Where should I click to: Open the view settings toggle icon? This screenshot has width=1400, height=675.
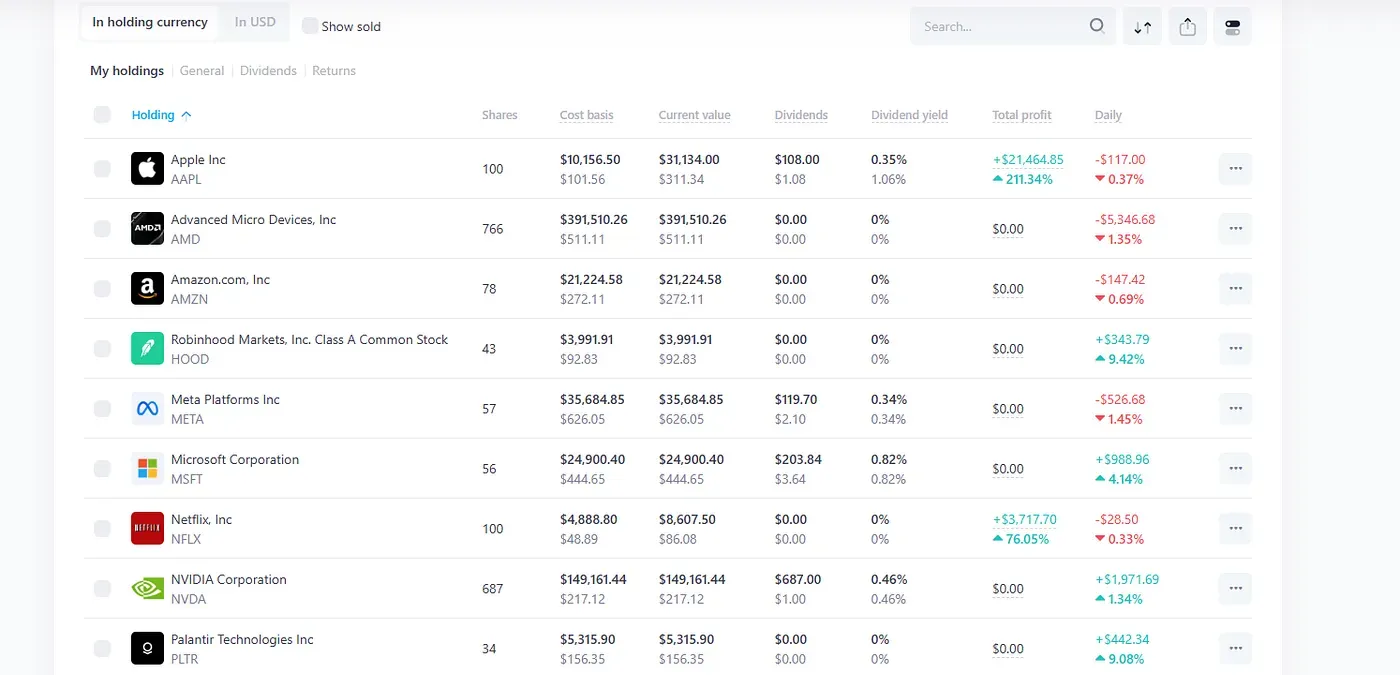coord(1232,27)
